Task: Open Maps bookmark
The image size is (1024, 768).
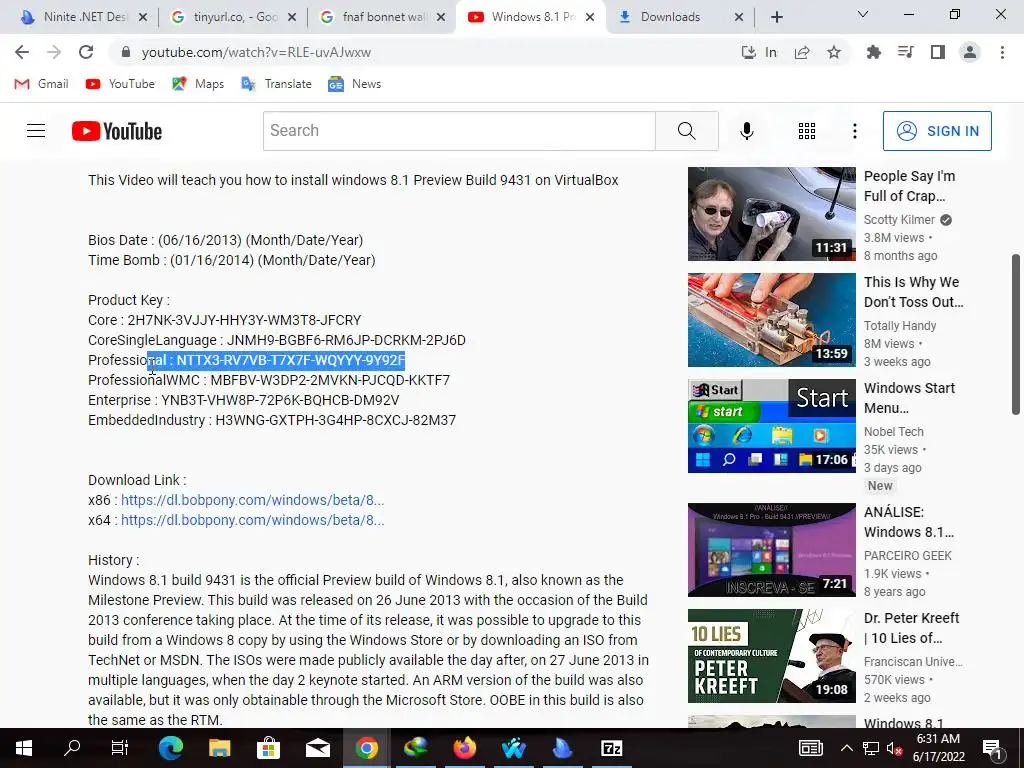Action: pos(198,84)
